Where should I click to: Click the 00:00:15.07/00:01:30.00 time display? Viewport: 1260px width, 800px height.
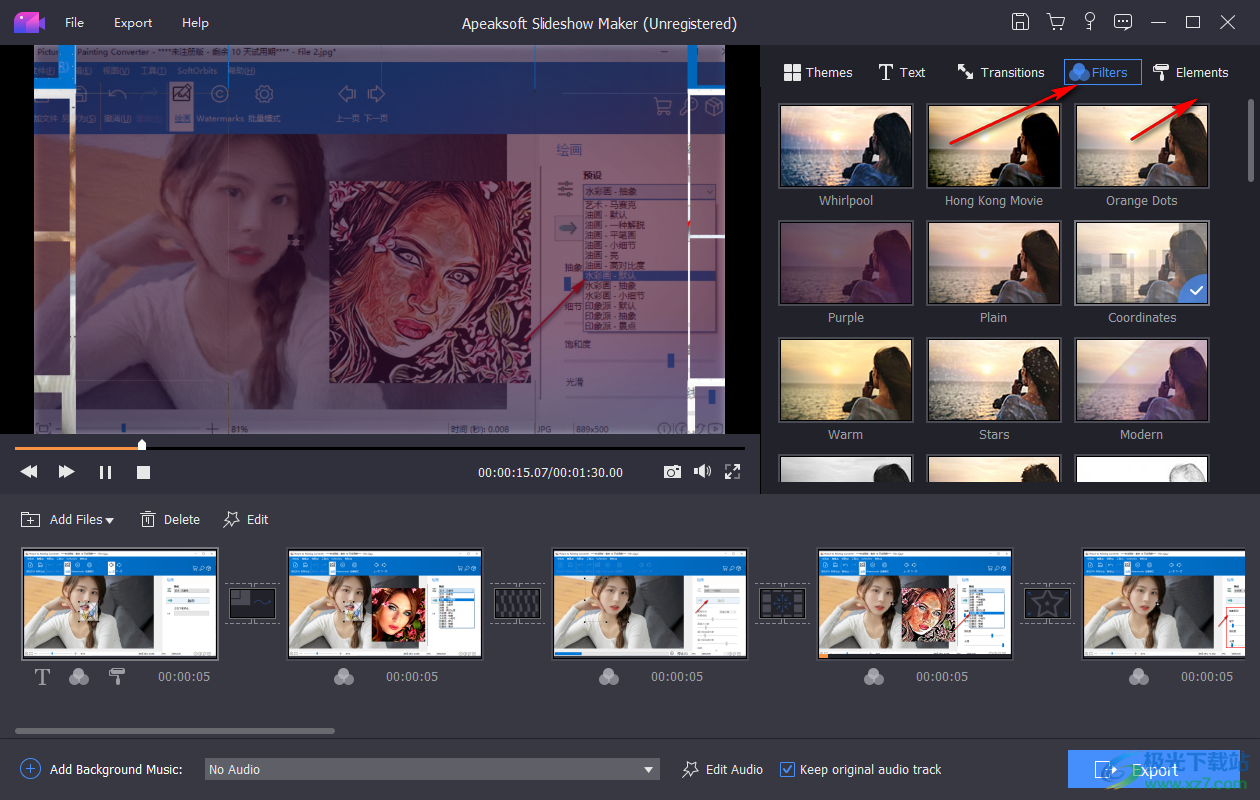(550, 472)
